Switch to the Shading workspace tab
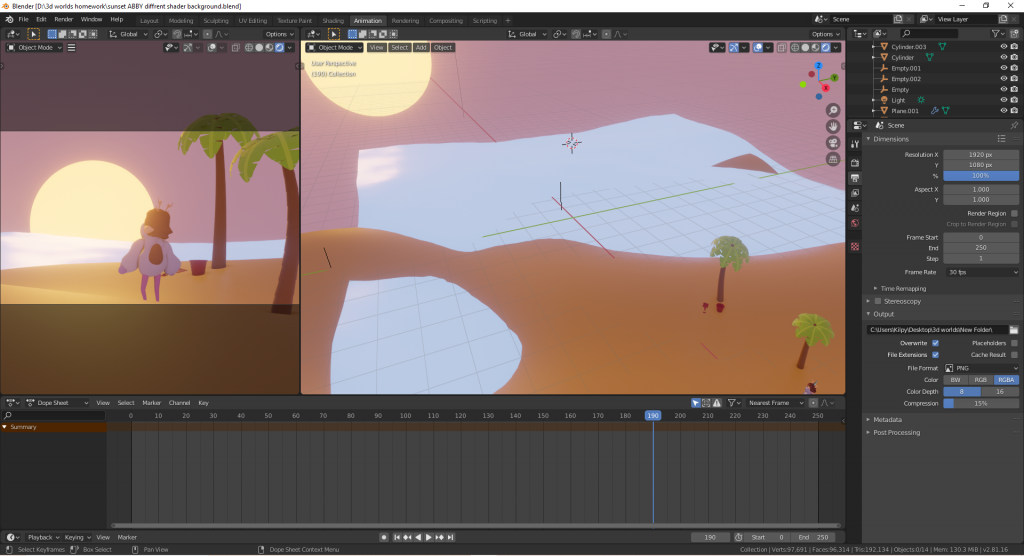Screen dimensions: 1024x556 [332, 21]
